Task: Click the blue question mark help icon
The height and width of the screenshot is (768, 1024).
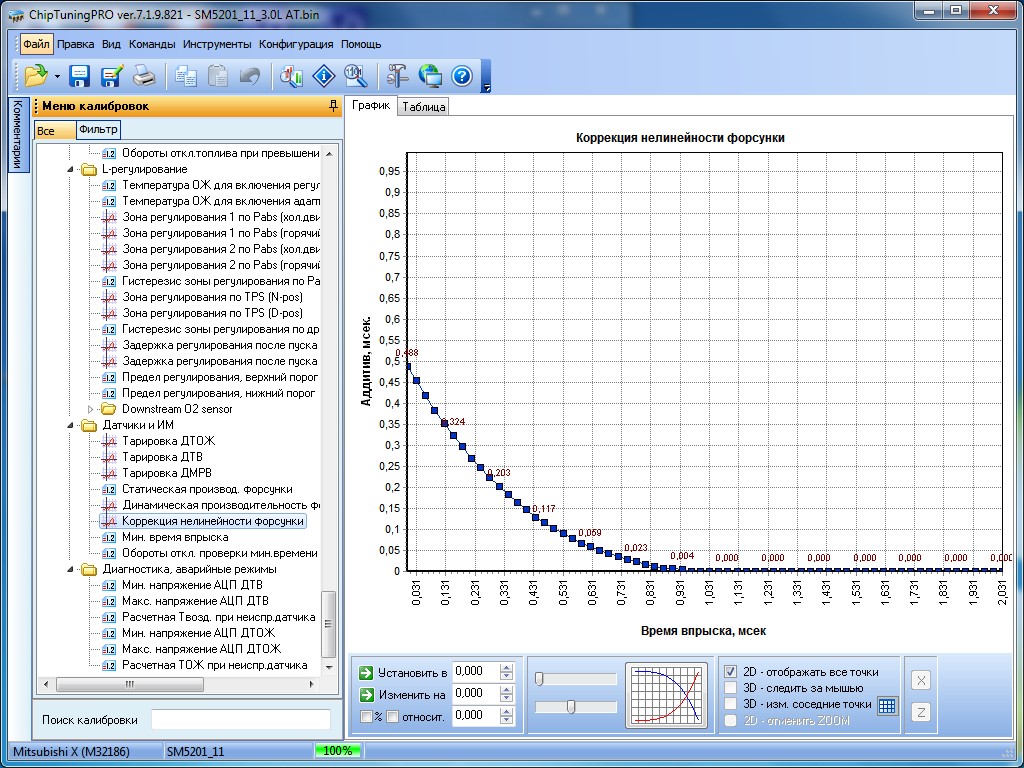Action: [461, 76]
